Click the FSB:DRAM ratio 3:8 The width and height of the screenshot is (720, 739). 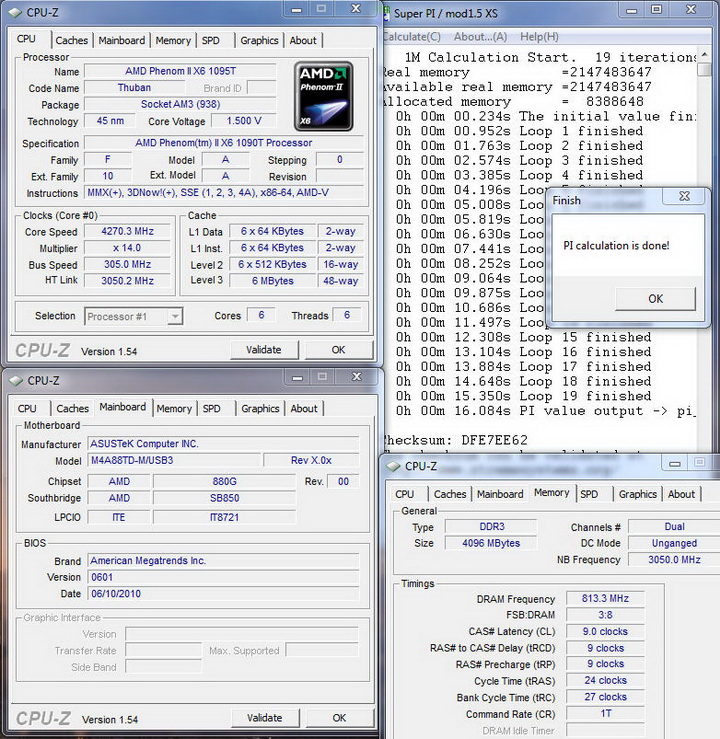pos(605,615)
